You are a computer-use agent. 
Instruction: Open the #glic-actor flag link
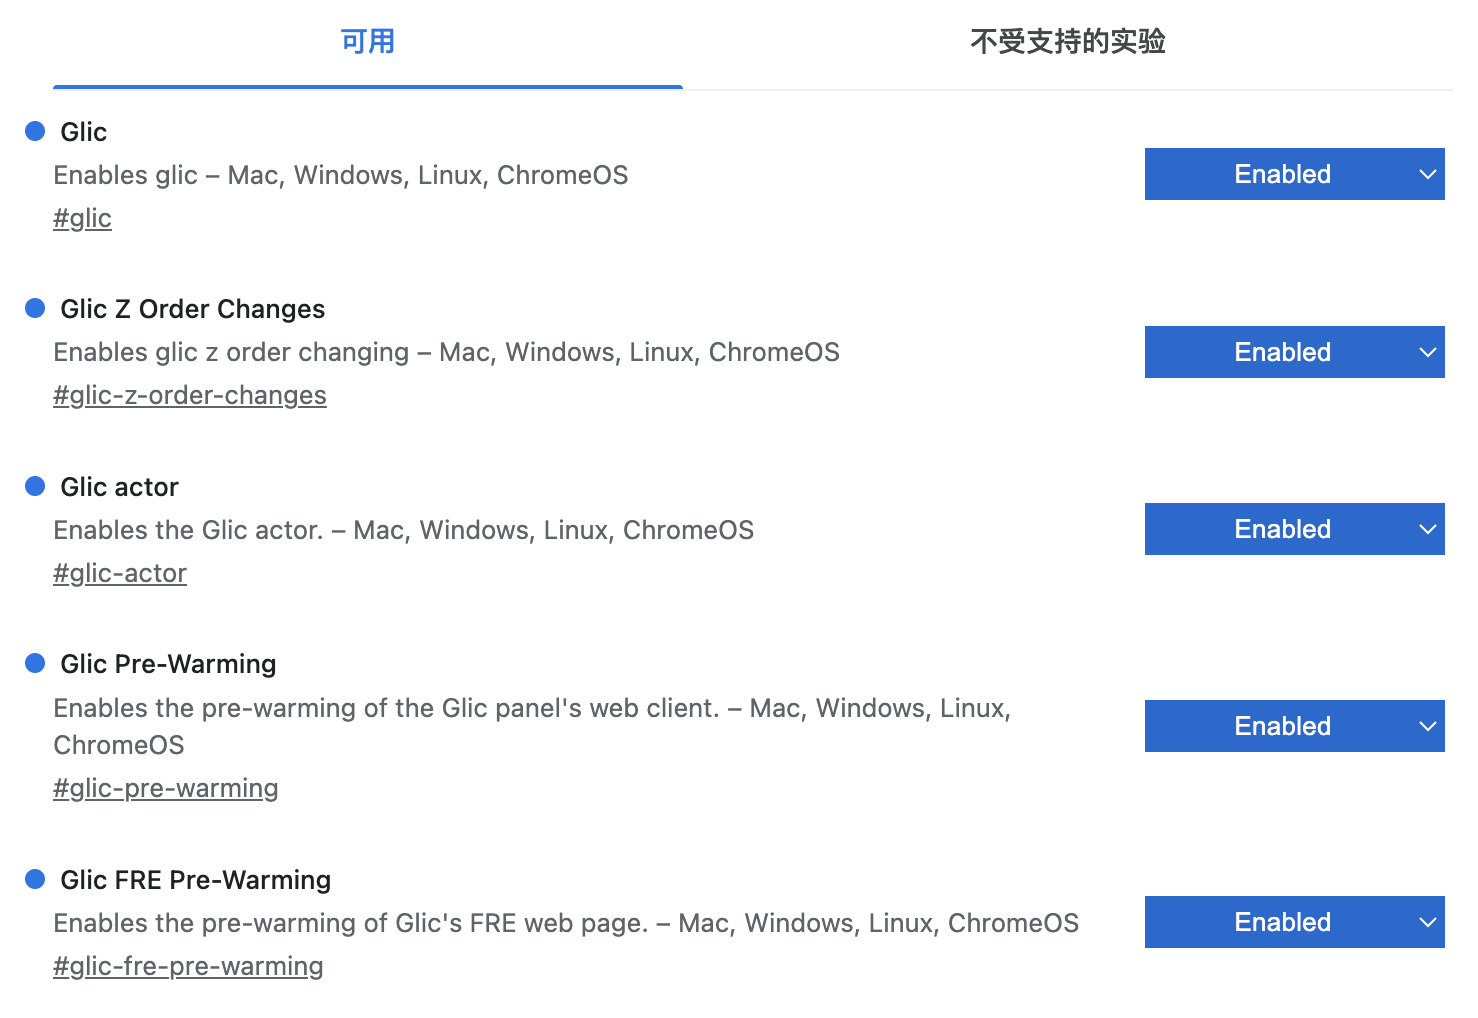pos(119,572)
